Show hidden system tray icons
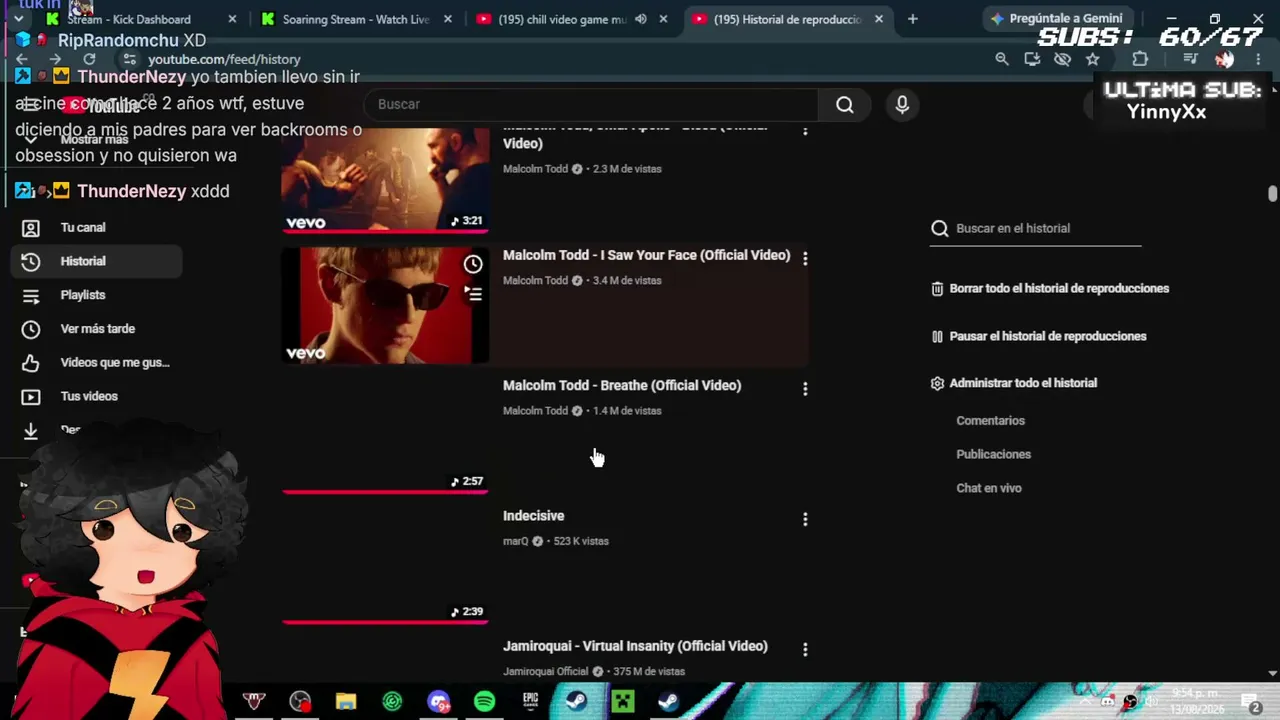1280x720 pixels. [x=1086, y=701]
